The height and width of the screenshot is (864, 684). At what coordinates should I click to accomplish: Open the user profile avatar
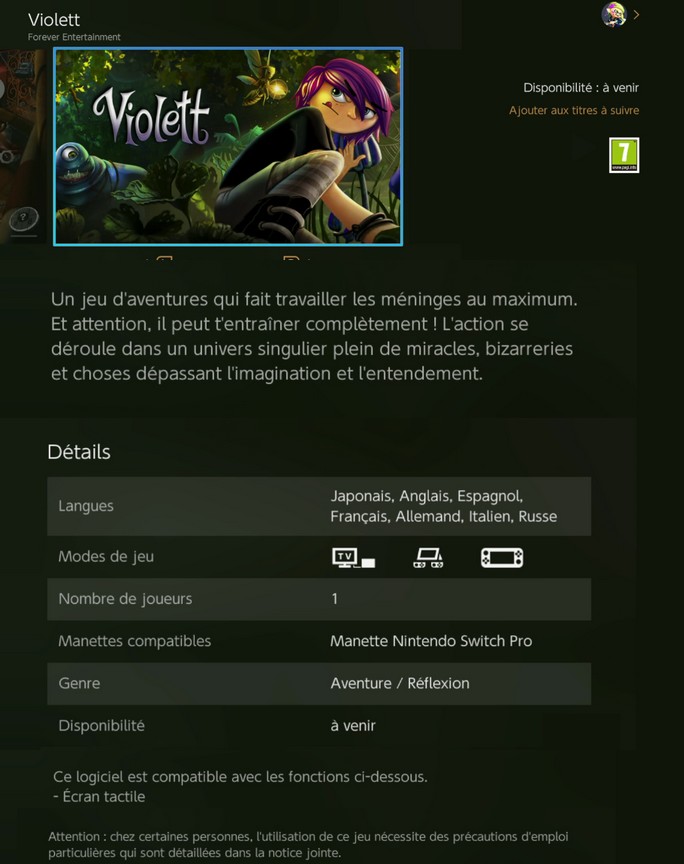(x=614, y=14)
